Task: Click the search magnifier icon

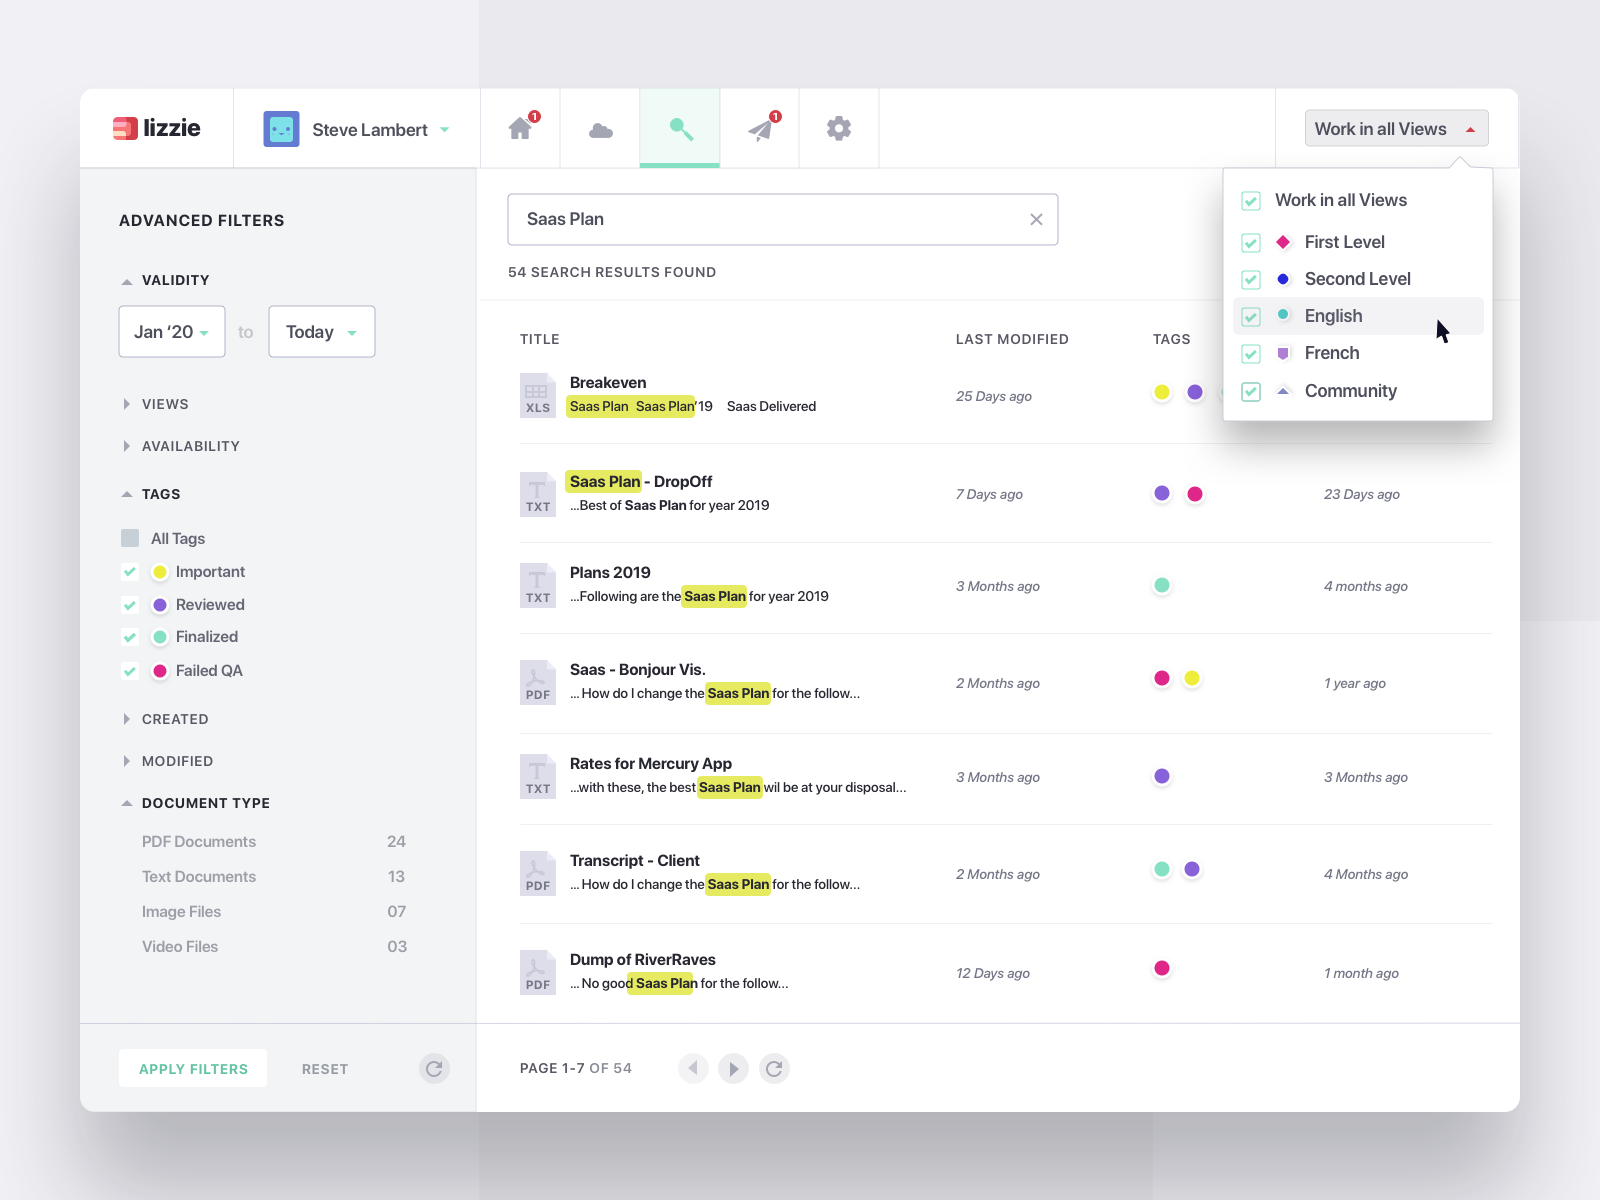Action: coord(679,128)
